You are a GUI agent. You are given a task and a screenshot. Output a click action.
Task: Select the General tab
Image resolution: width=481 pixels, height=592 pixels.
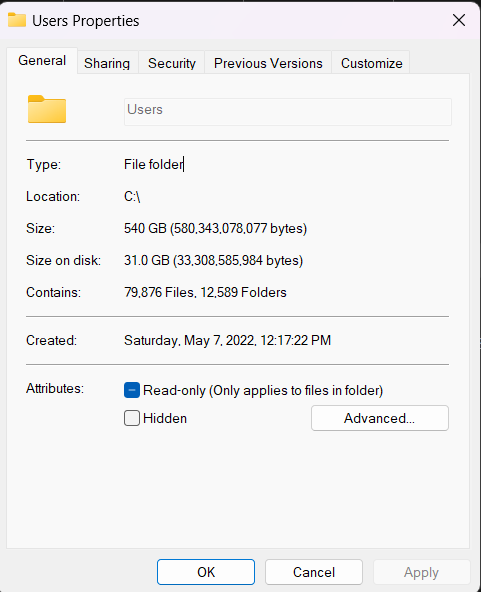coord(42,60)
